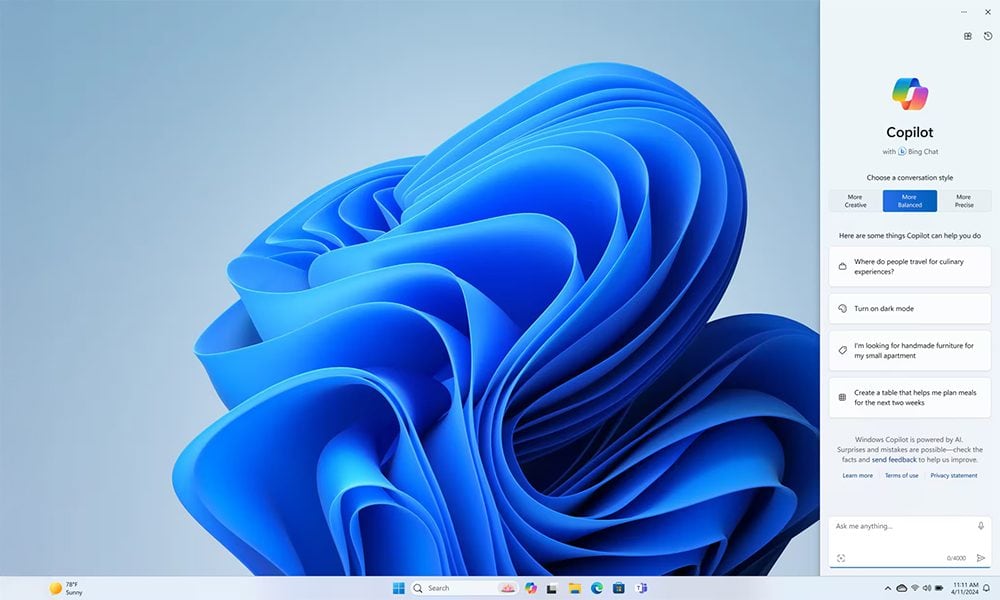Open Copilot from the taskbar icon

point(531,588)
